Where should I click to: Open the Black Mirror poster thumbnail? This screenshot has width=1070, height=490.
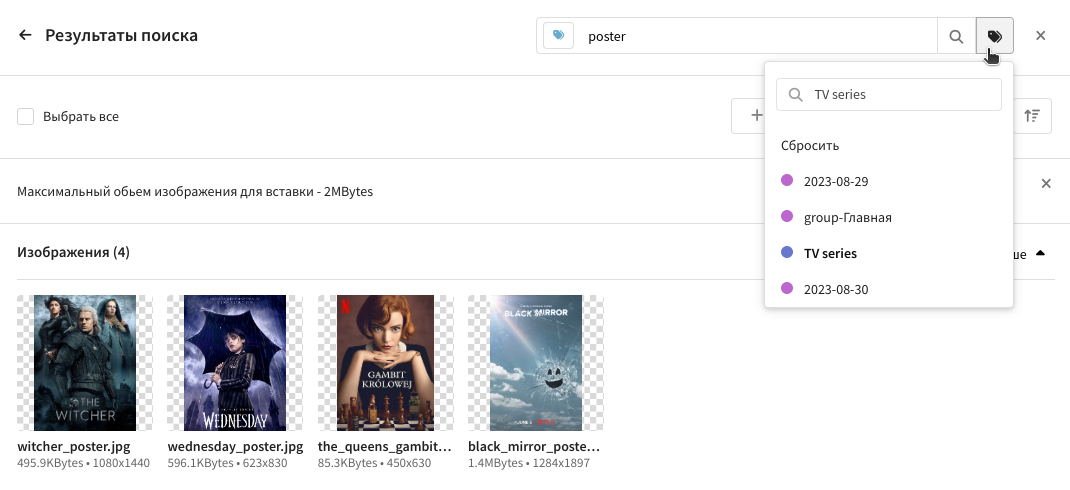pyautogui.click(x=536, y=363)
